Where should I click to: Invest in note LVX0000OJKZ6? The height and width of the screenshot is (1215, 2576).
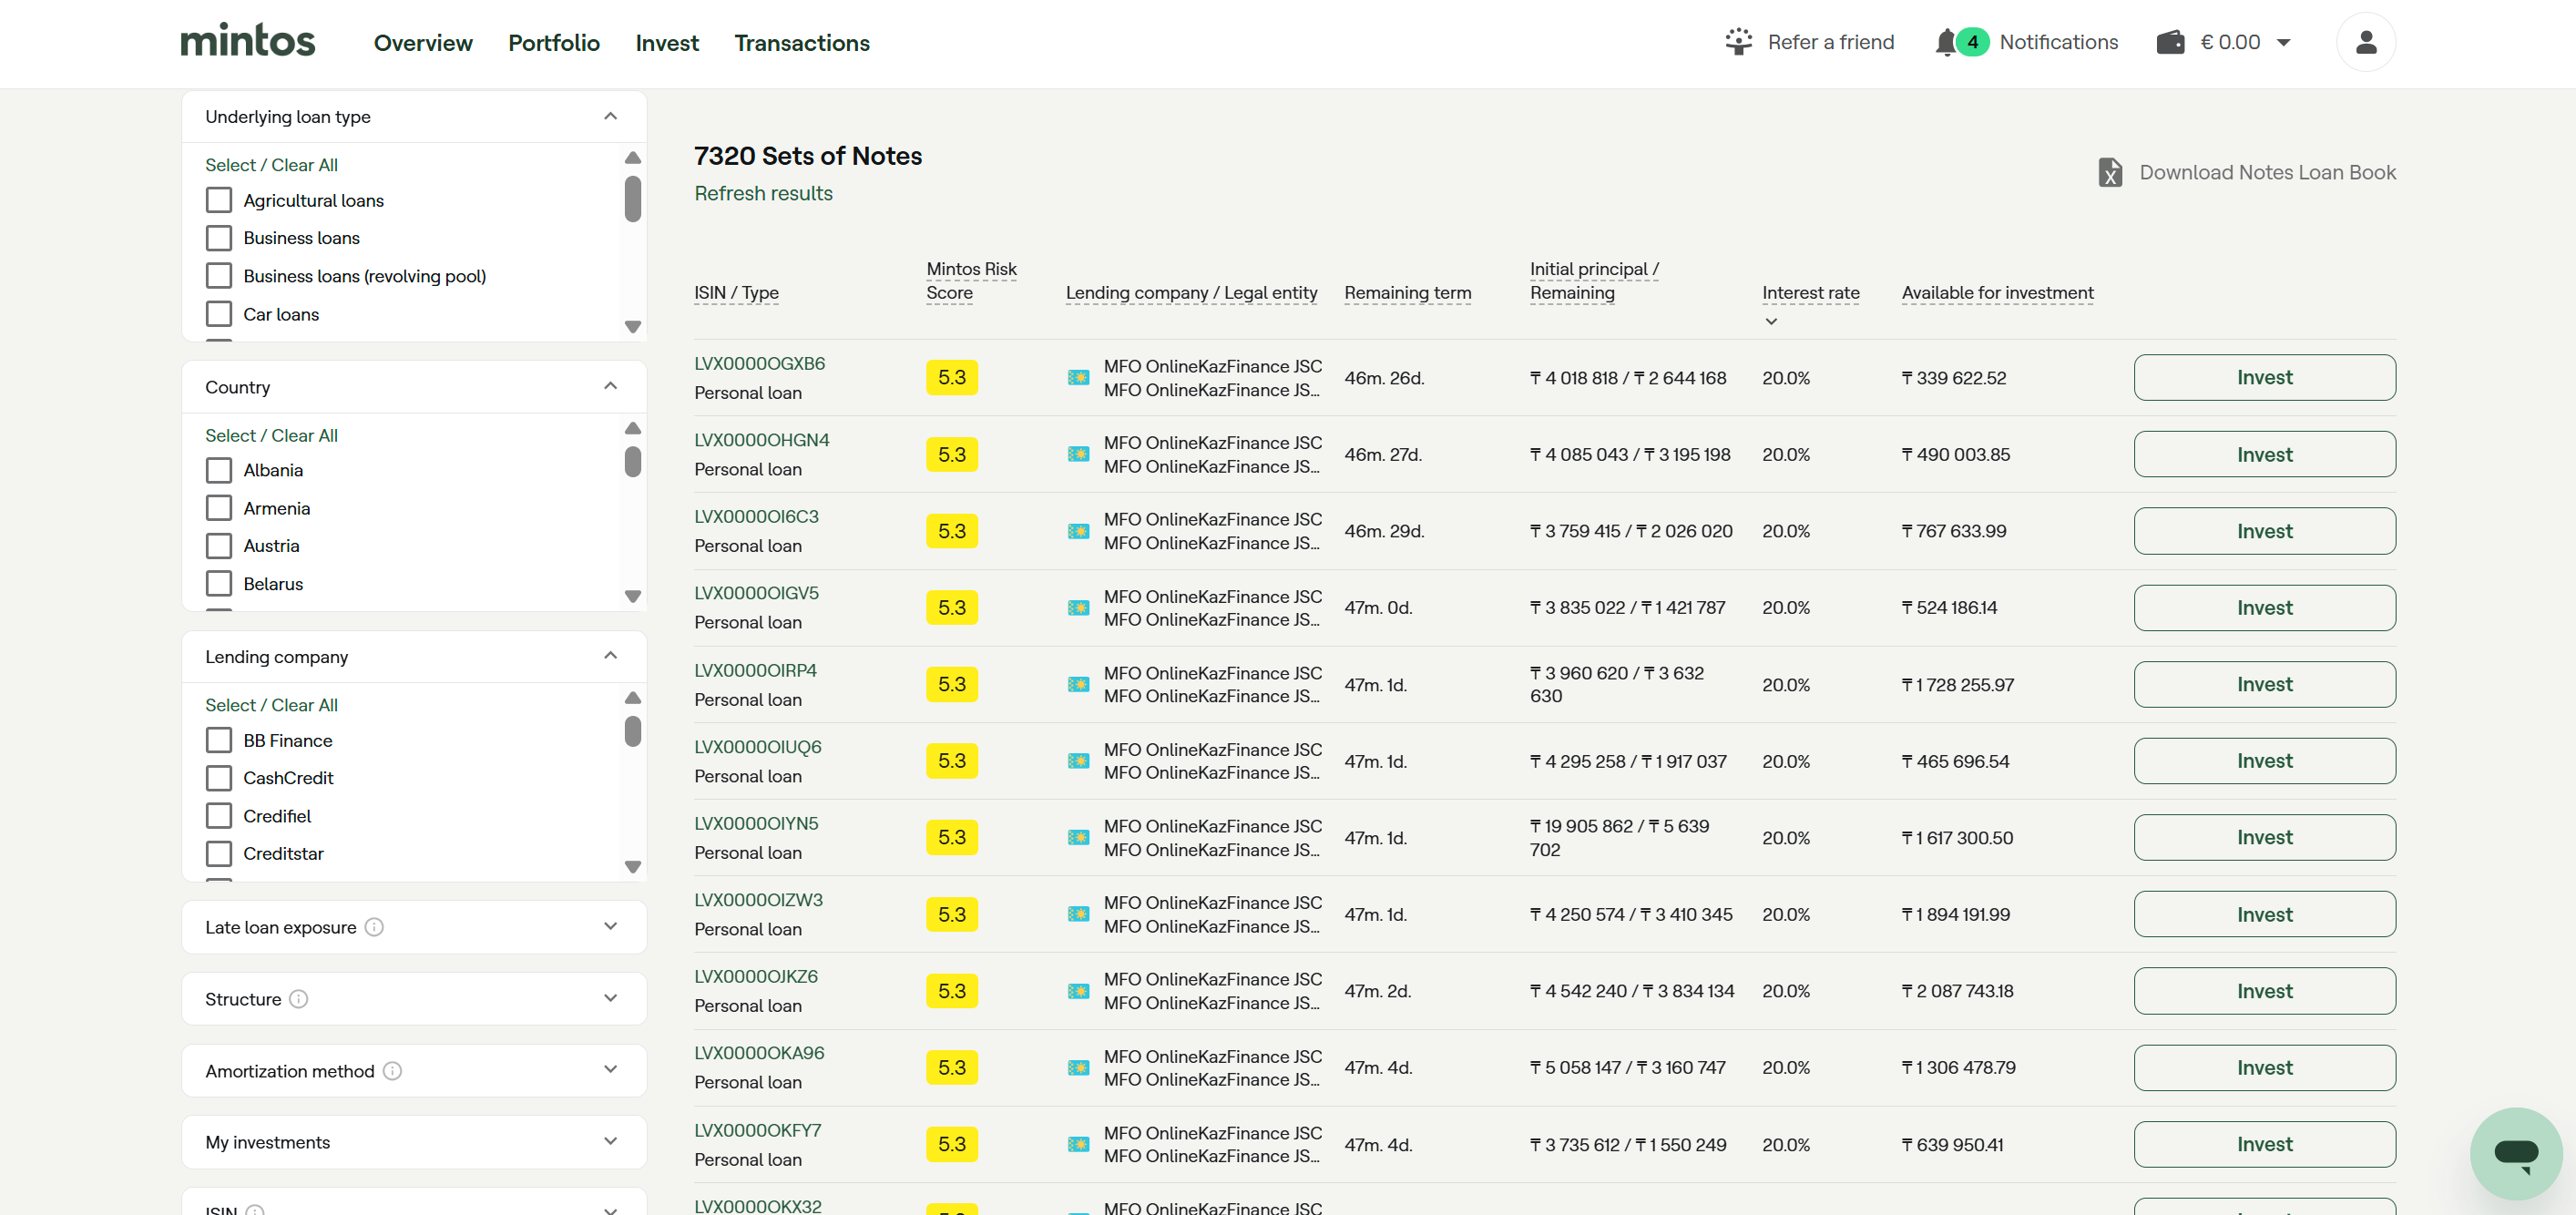coord(2264,991)
